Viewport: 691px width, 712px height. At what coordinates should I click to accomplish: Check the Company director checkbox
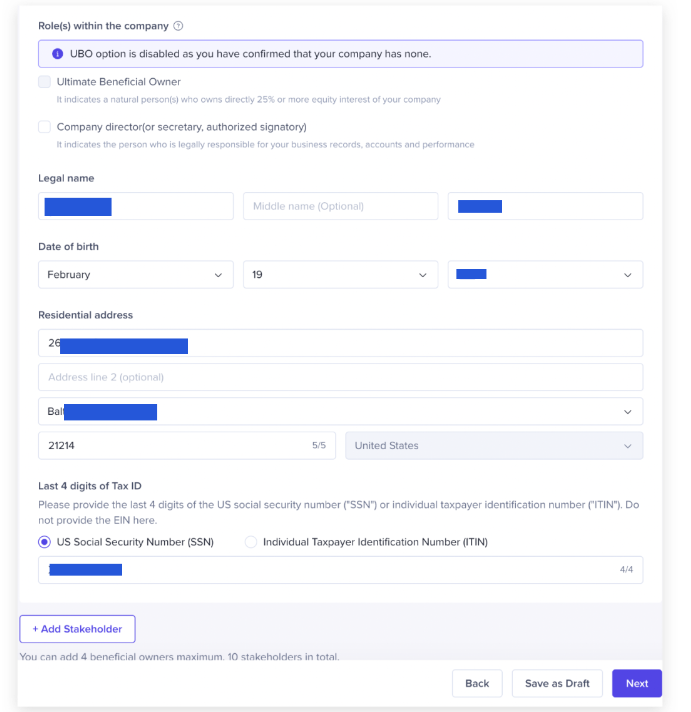pos(44,127)
